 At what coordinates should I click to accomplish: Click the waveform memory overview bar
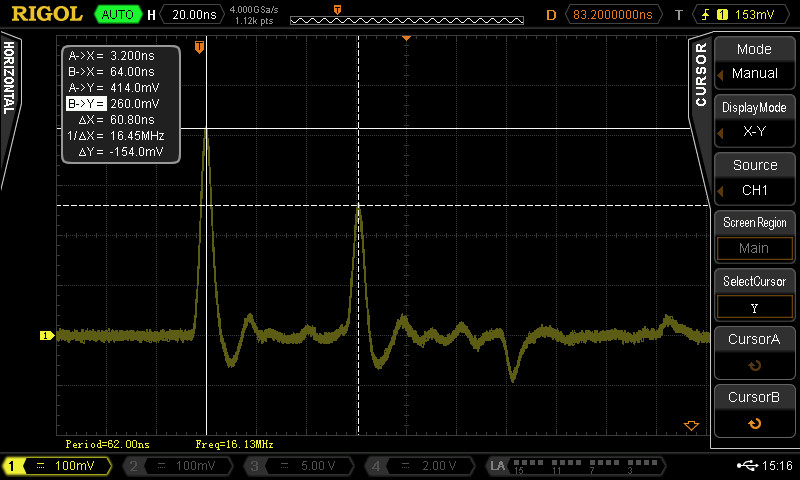pos(407,20)
